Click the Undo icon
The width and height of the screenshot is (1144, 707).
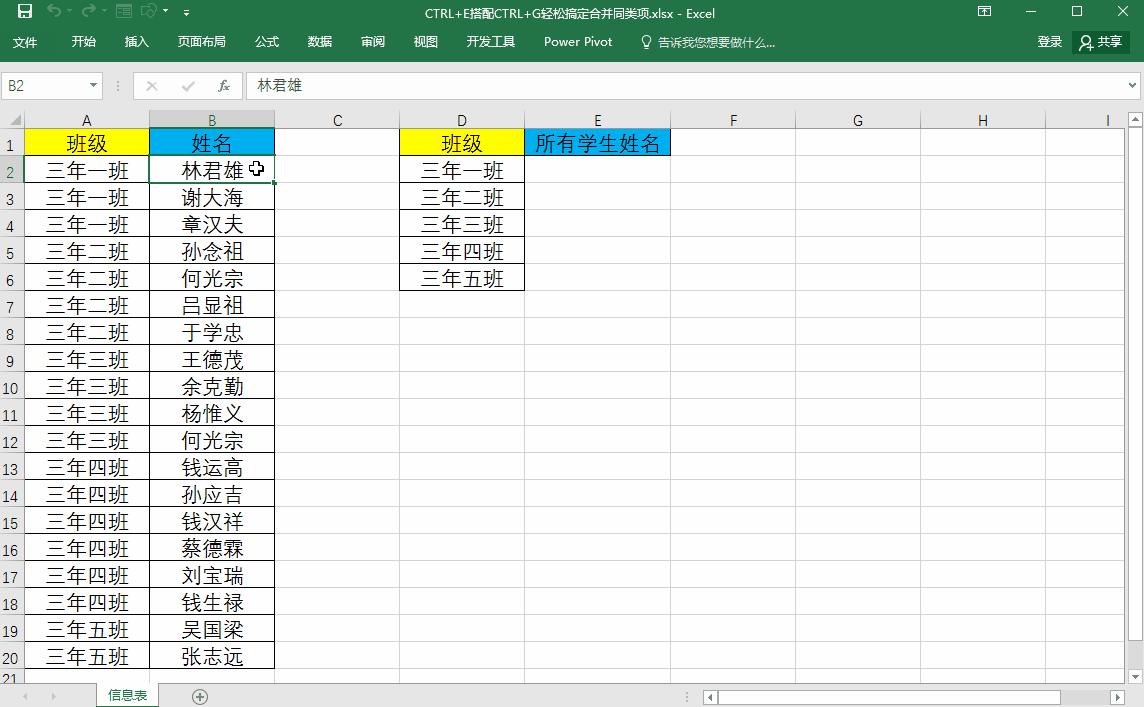[55, 12]
